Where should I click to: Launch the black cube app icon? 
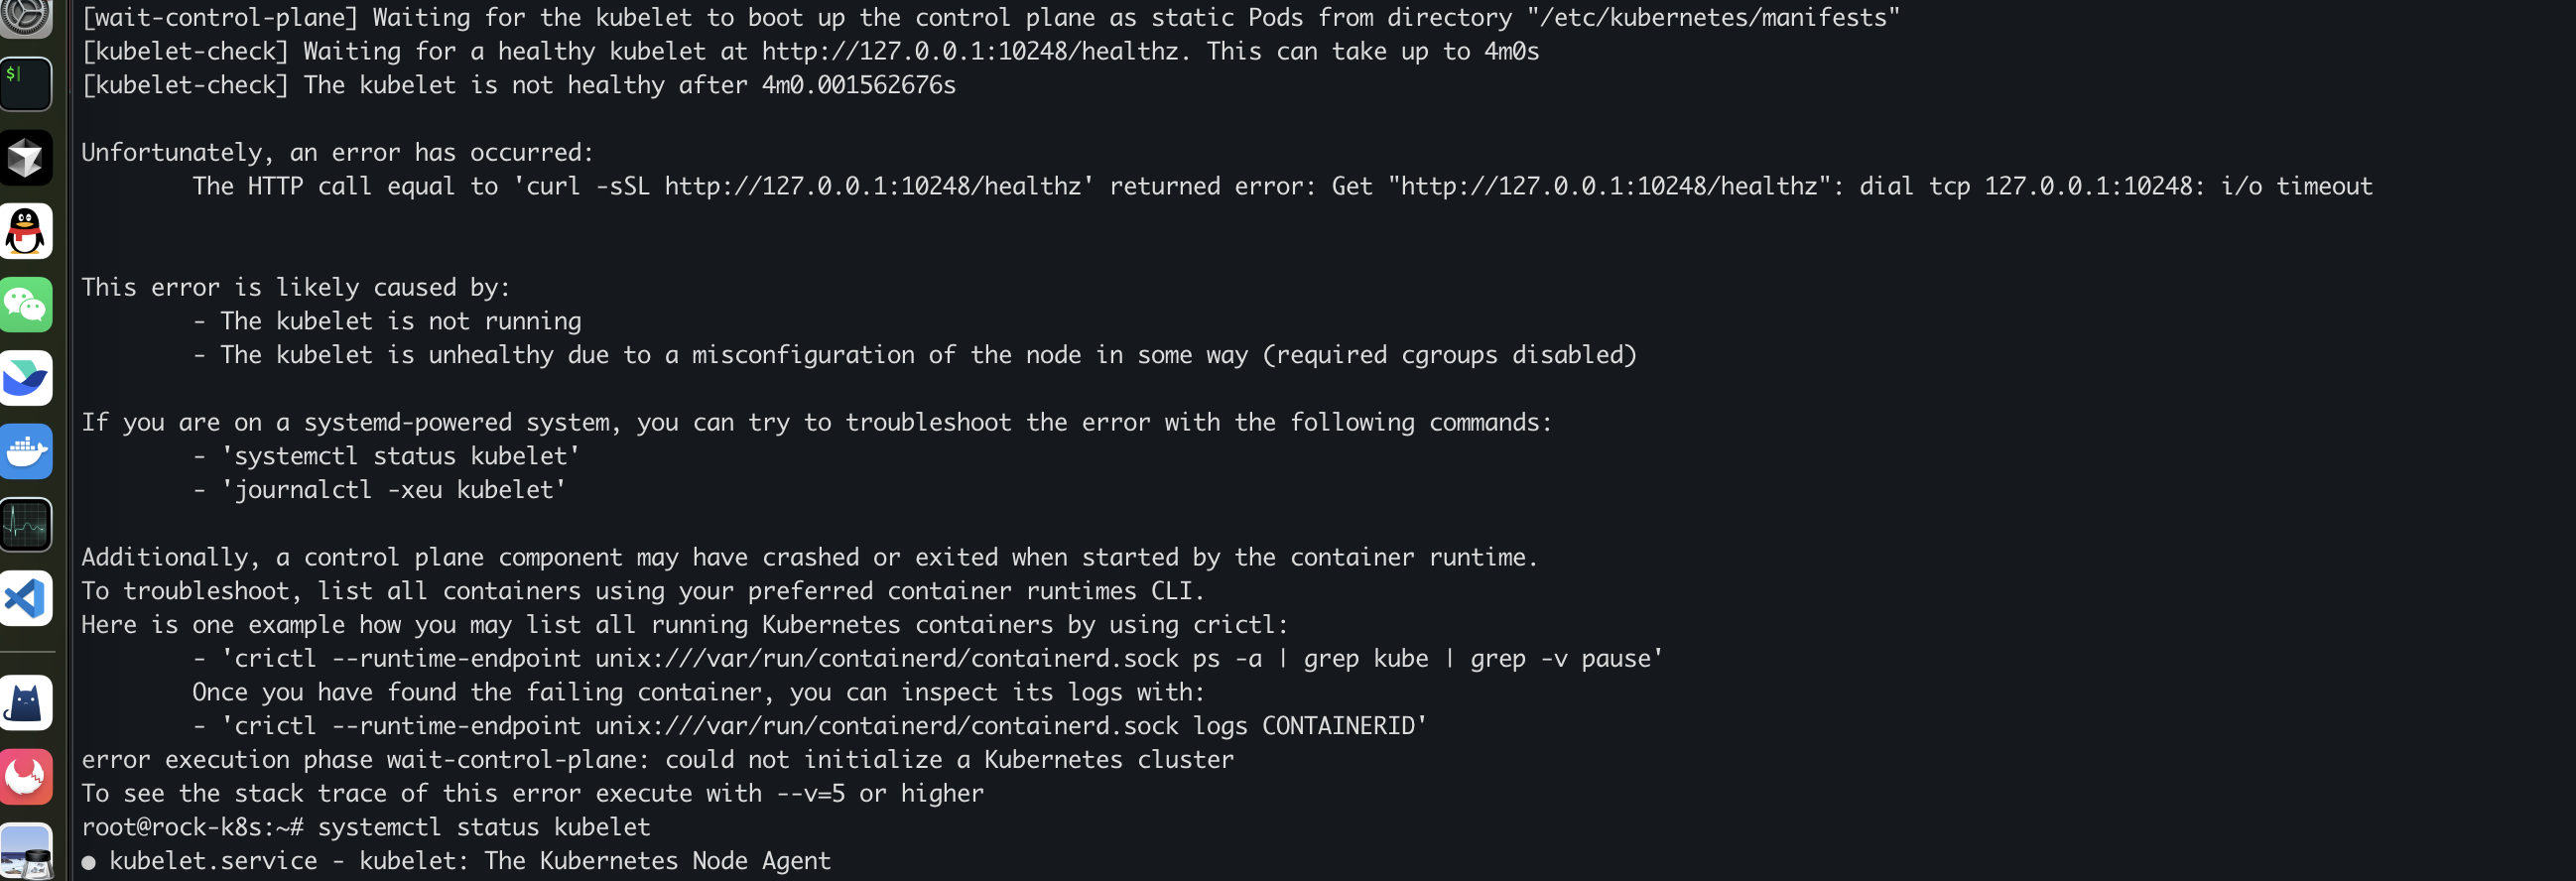coord(26,158)
